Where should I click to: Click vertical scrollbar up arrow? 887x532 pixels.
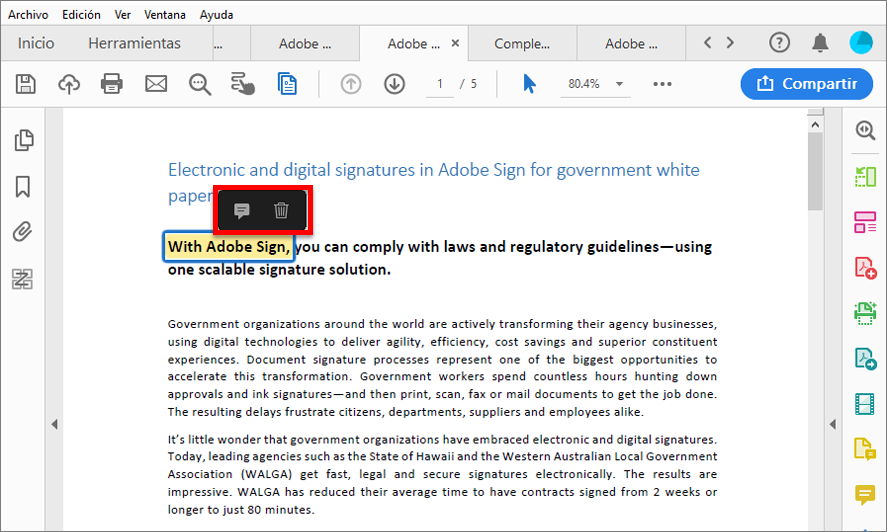[815, 125]
